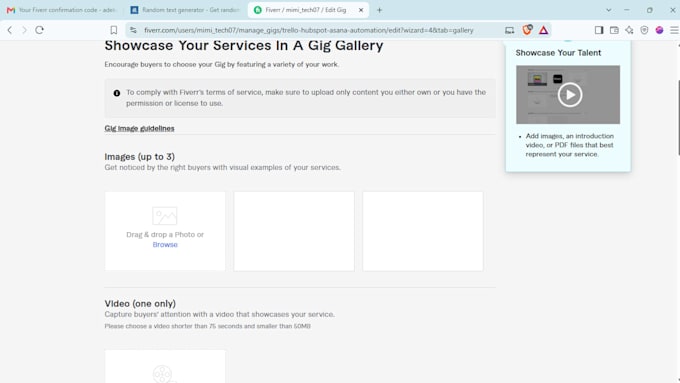Select the second empty image slot

pos(294,231)
